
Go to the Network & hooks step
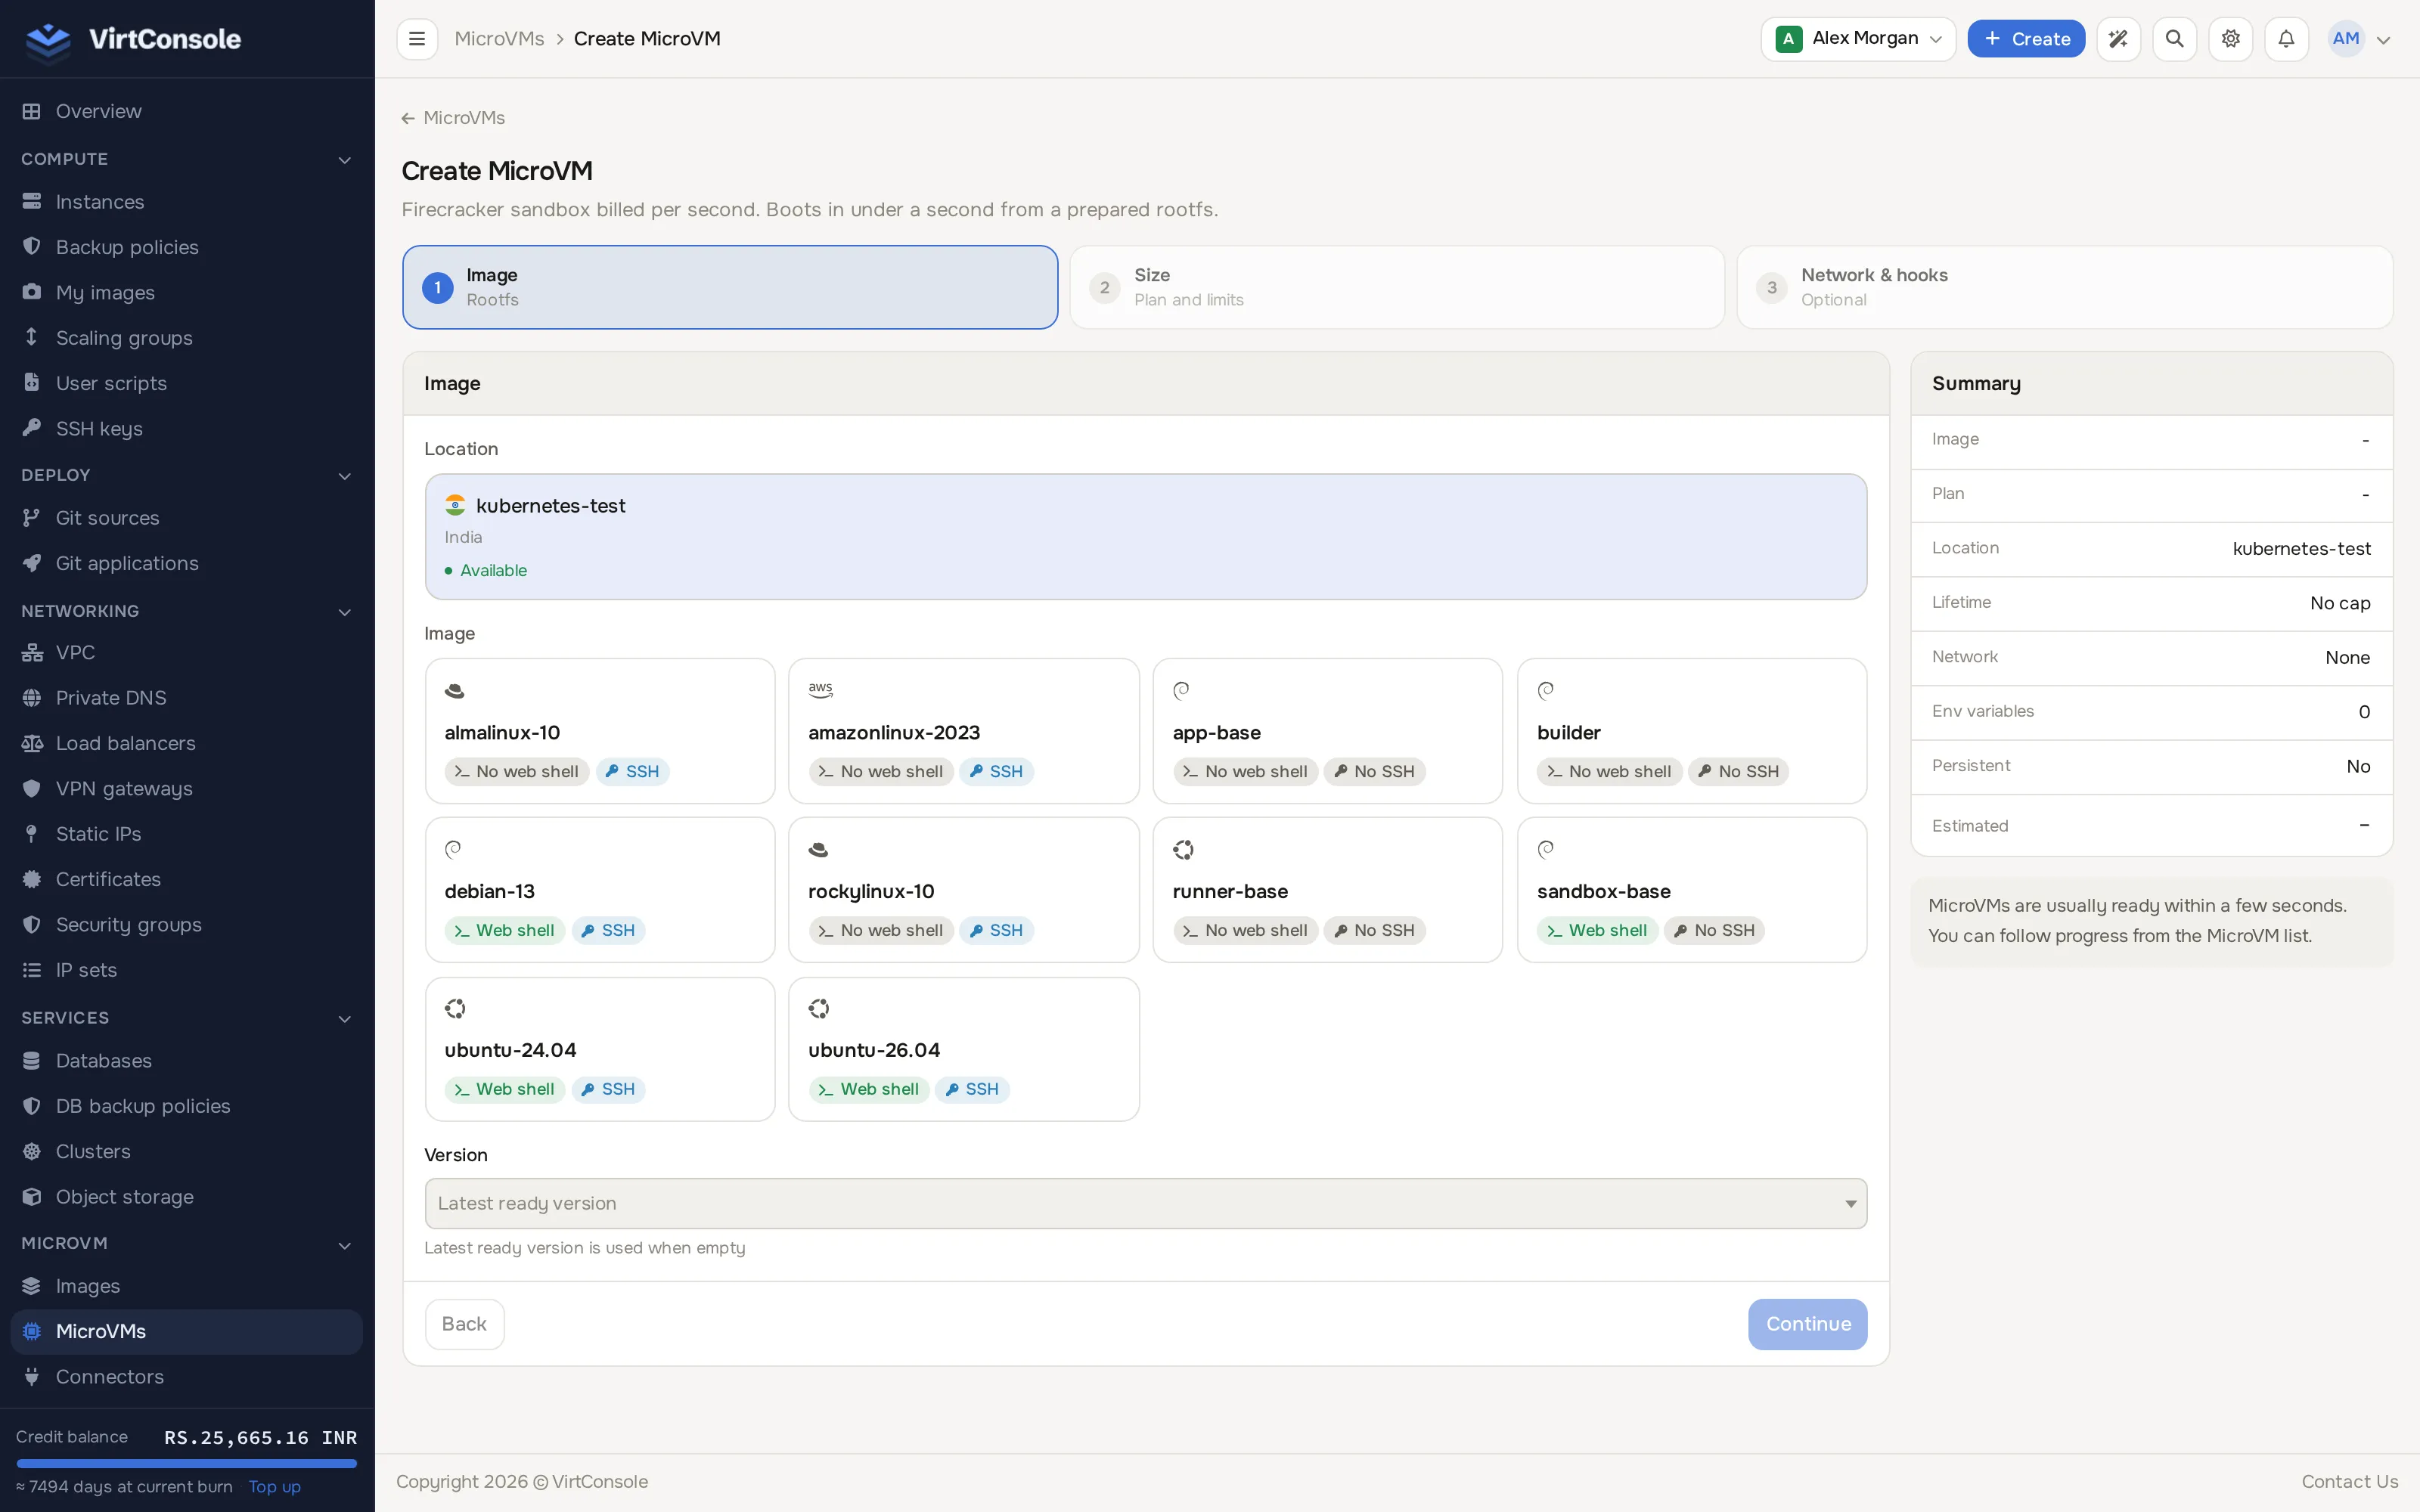pos(2065,287)
